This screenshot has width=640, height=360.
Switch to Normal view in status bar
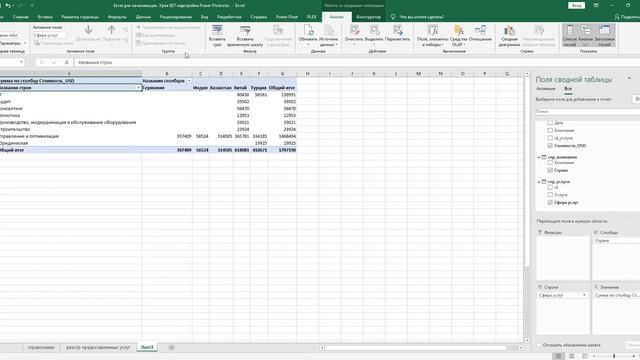558,356
